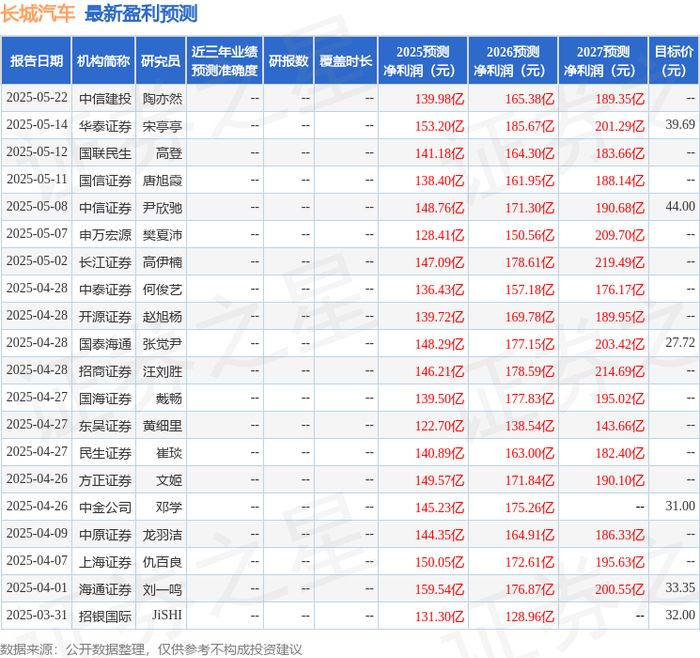The height and width of the screenshot is (658, 700).
Task: Click institution 华泰证券
Action: pos(105,126)
